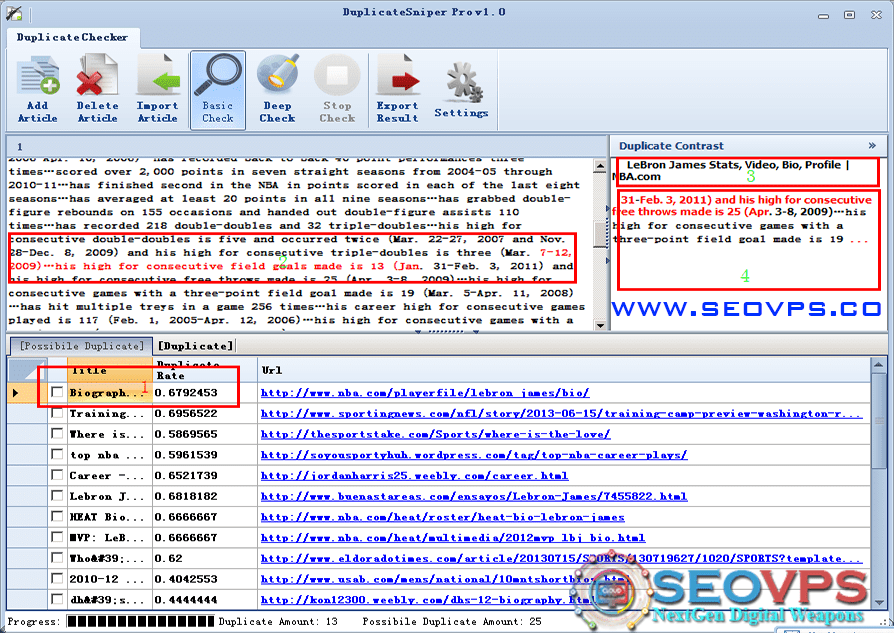Minimize the DuplicateSniper window
The width and height of the screenshot is (894, 633).
click(823, 15)
